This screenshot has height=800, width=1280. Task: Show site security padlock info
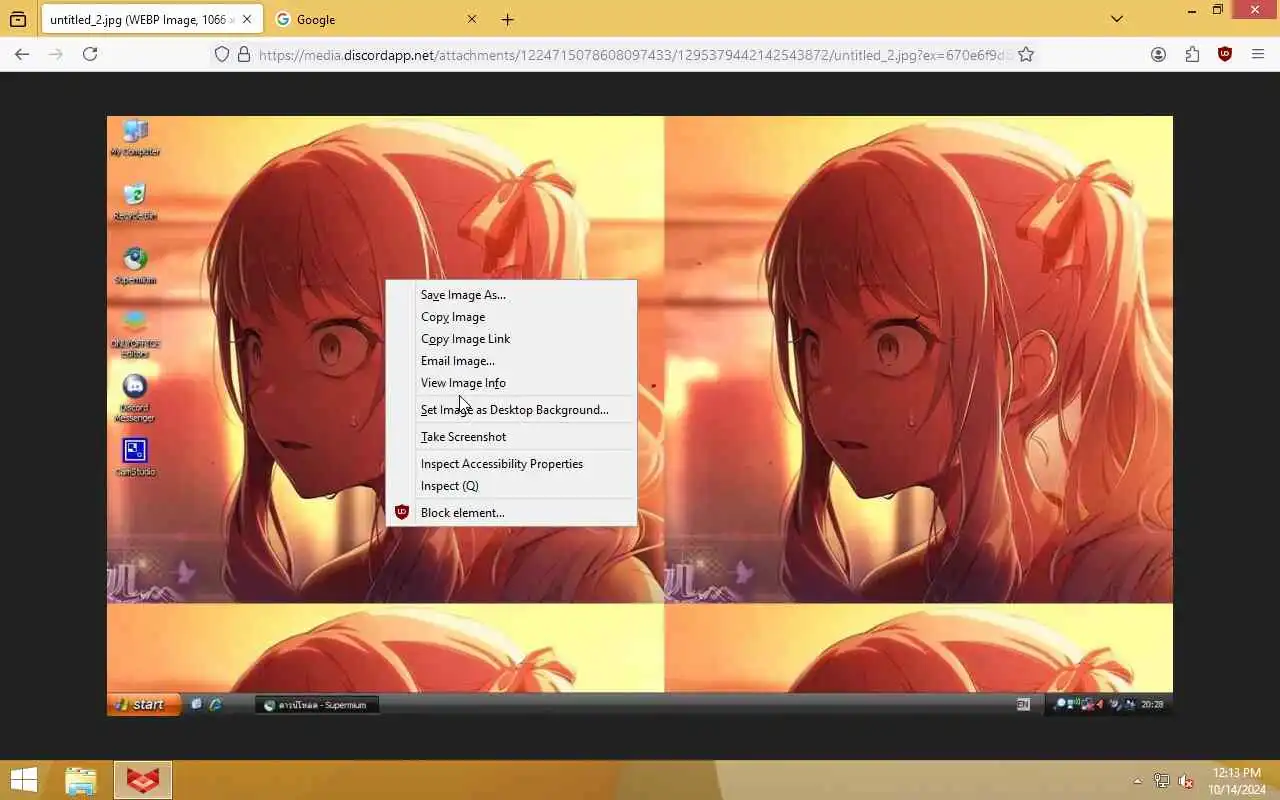click(244, 55)
